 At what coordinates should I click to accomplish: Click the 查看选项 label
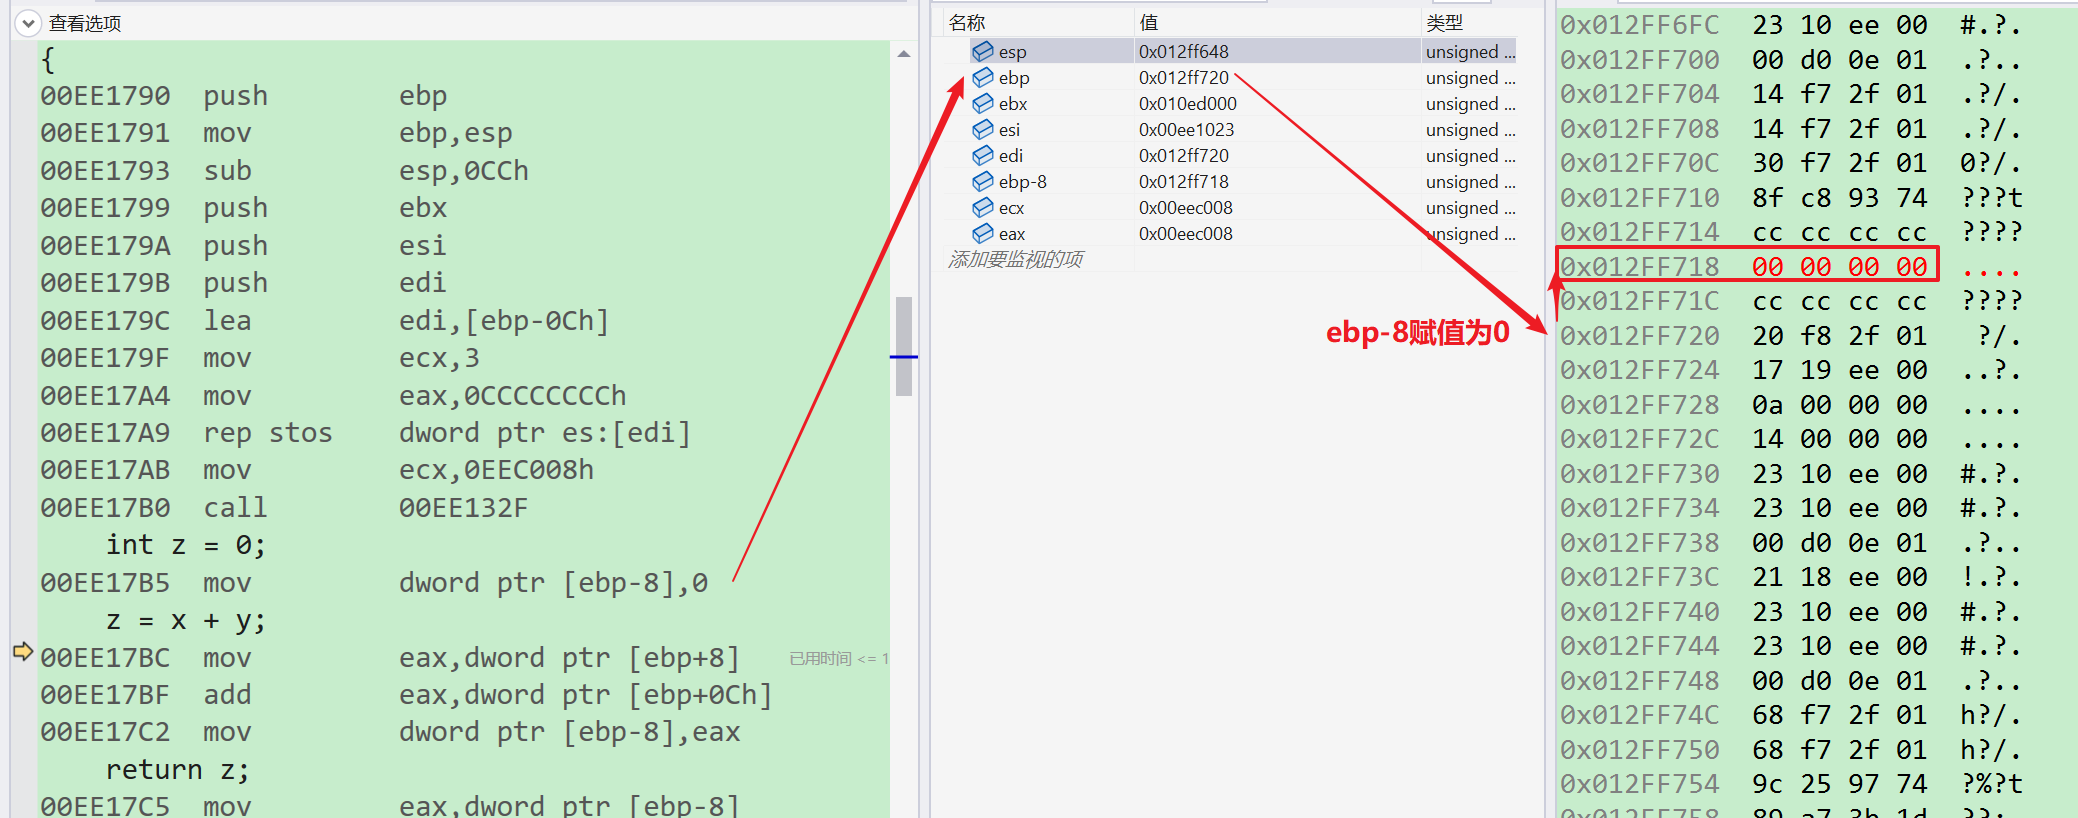pyautogui.click(x=85, y=23)
